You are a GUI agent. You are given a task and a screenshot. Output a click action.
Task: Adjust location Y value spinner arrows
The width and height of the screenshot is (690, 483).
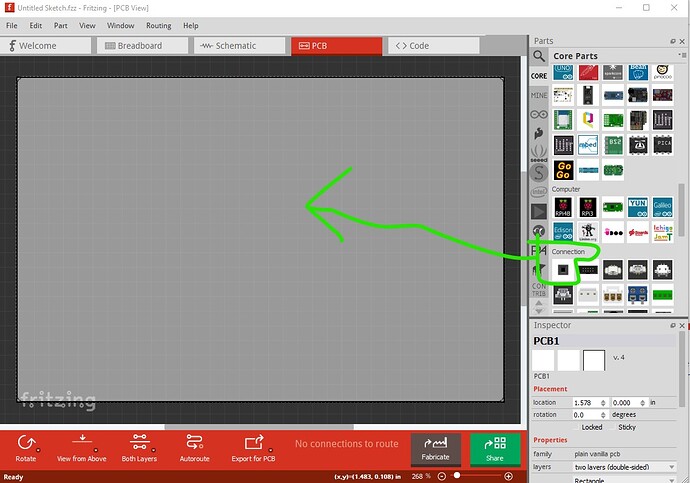tap(642, 402)
